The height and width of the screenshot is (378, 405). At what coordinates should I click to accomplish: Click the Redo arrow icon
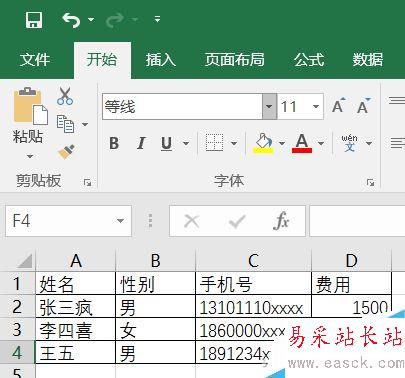115,20
